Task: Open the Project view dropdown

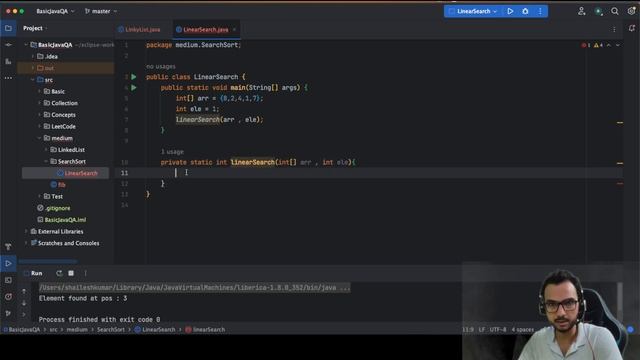Action: [35, 28]
